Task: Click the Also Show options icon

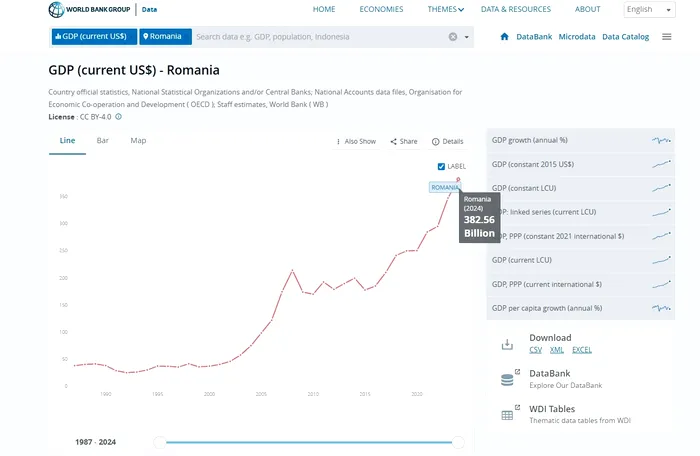Action: click(339, 142)
